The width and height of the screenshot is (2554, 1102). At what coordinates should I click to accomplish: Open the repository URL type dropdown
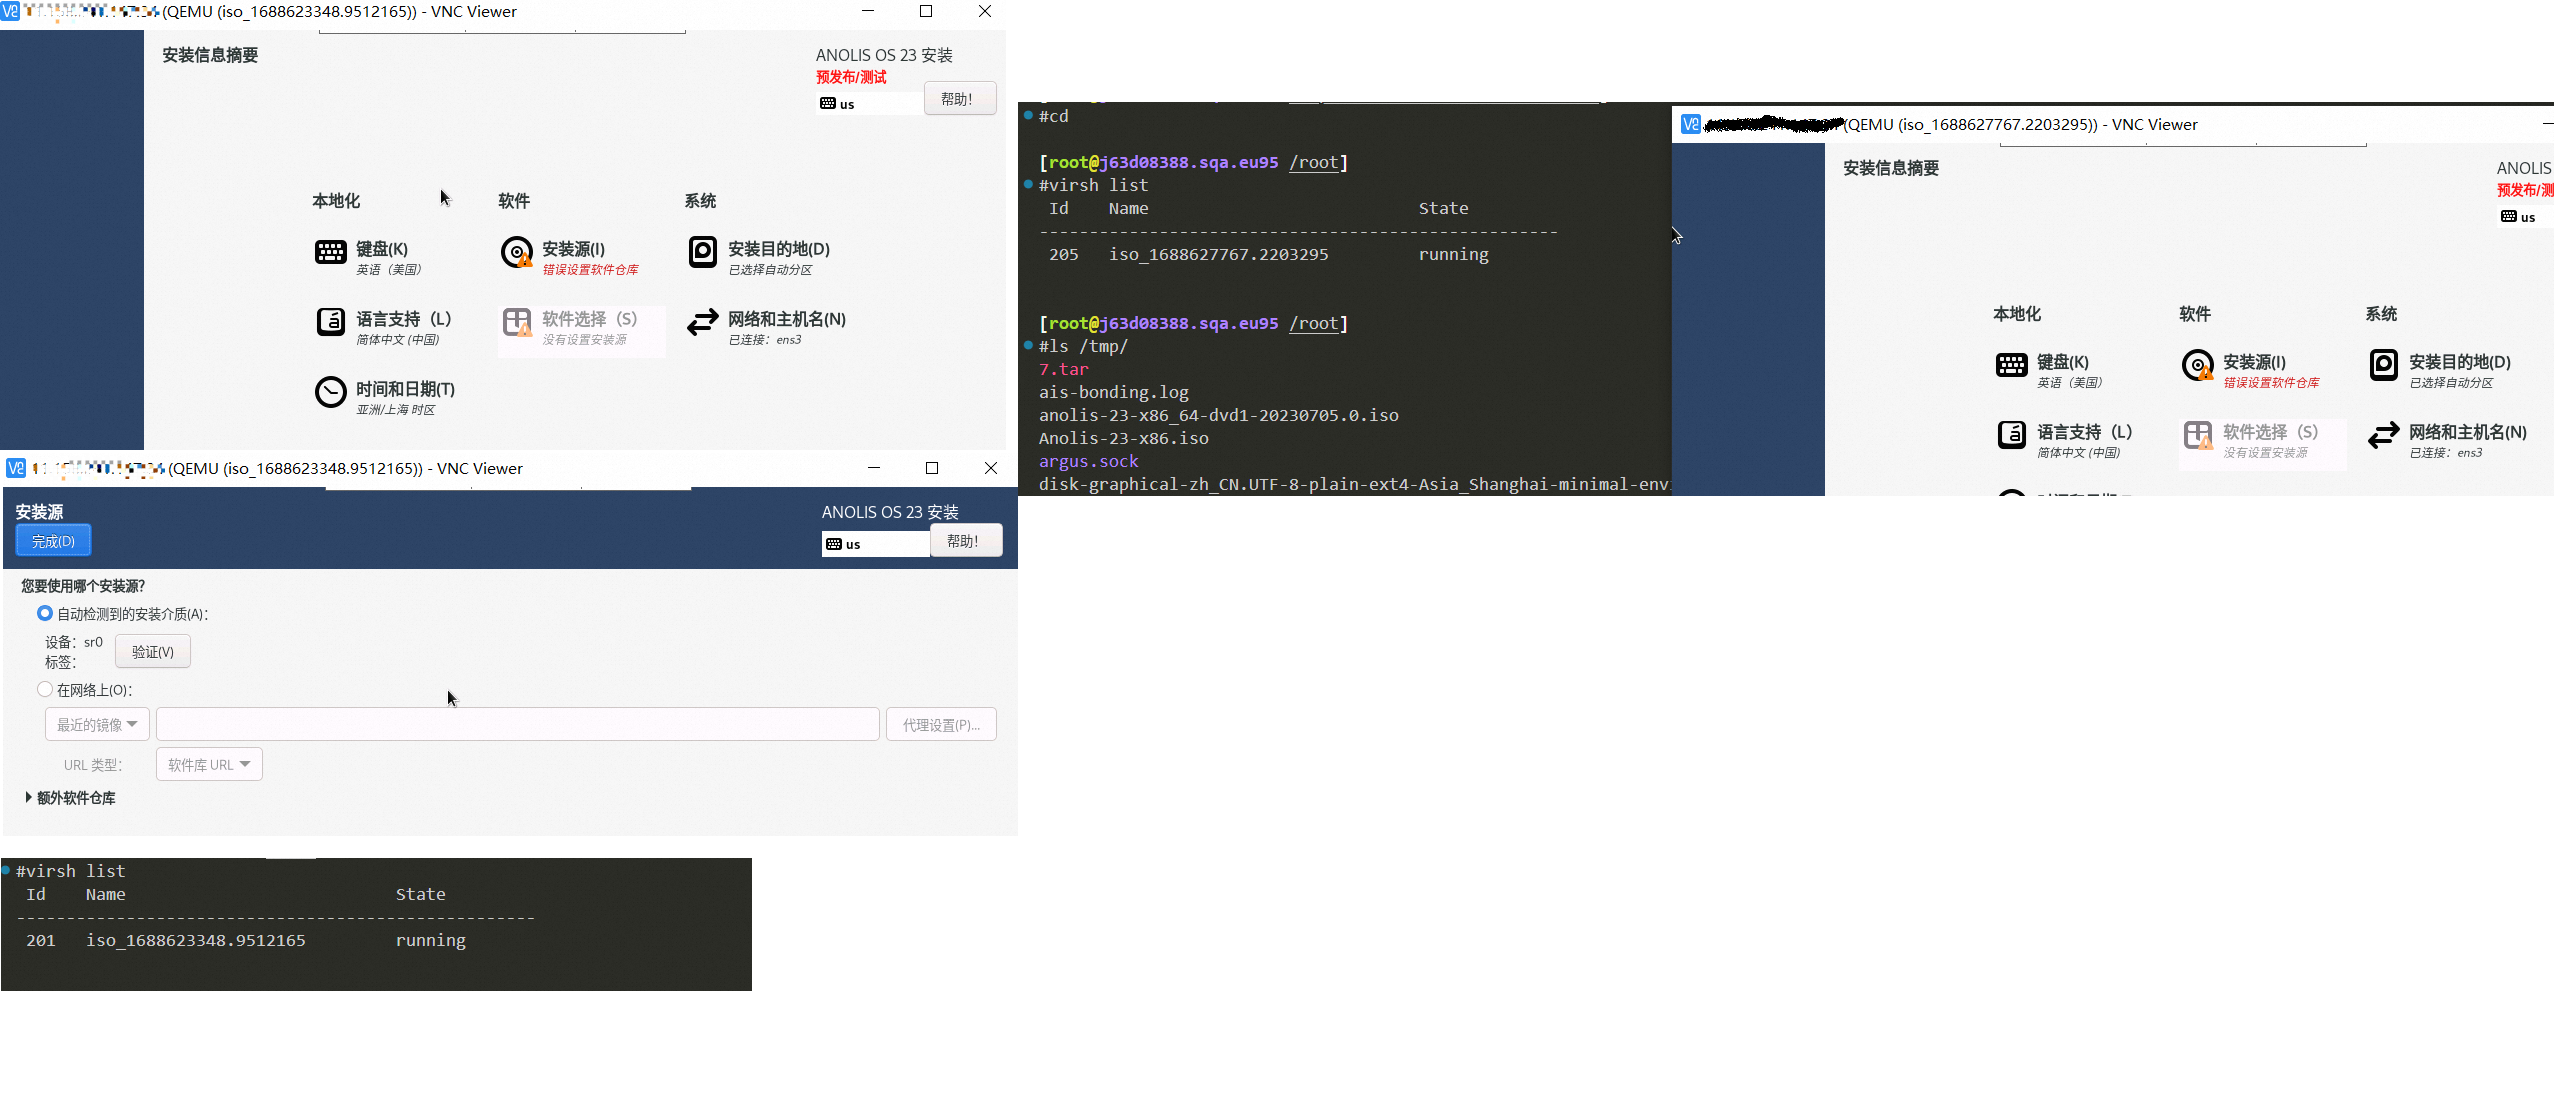pos(209,764)
